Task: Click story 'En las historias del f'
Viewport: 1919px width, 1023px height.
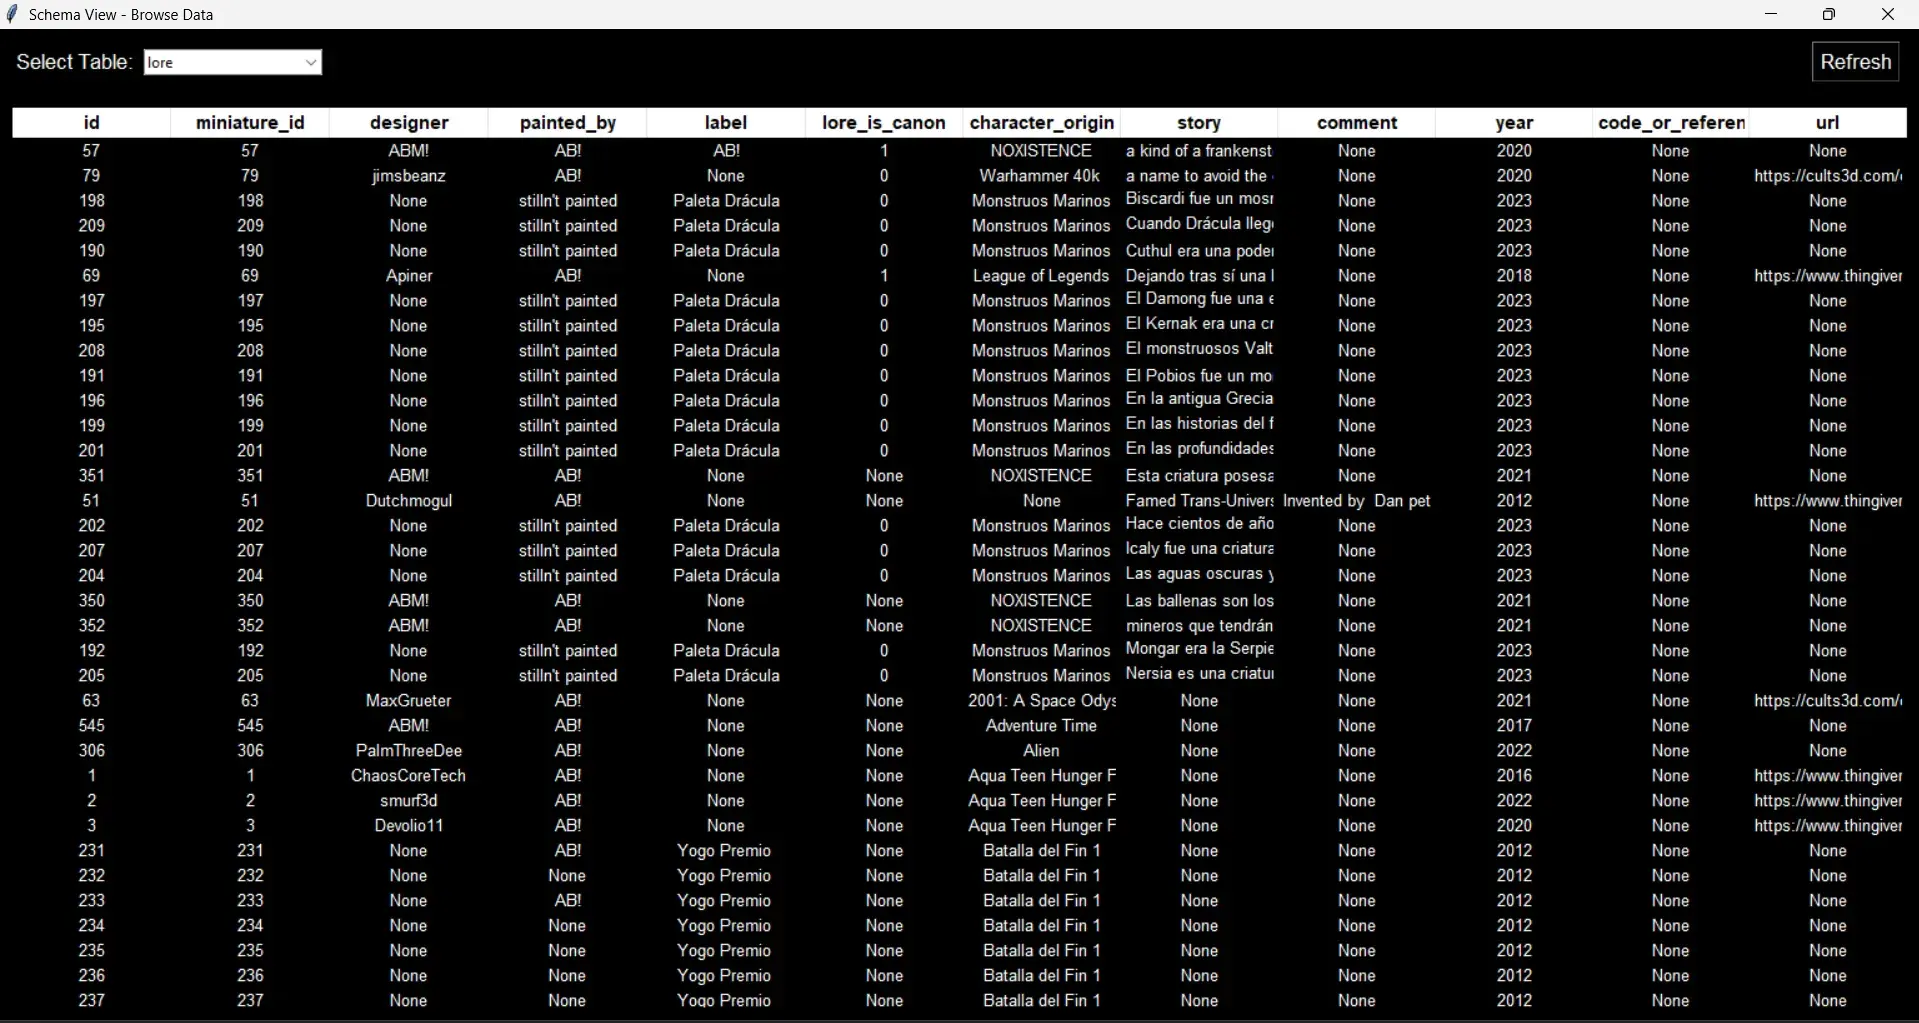Action: (1199, 425)
